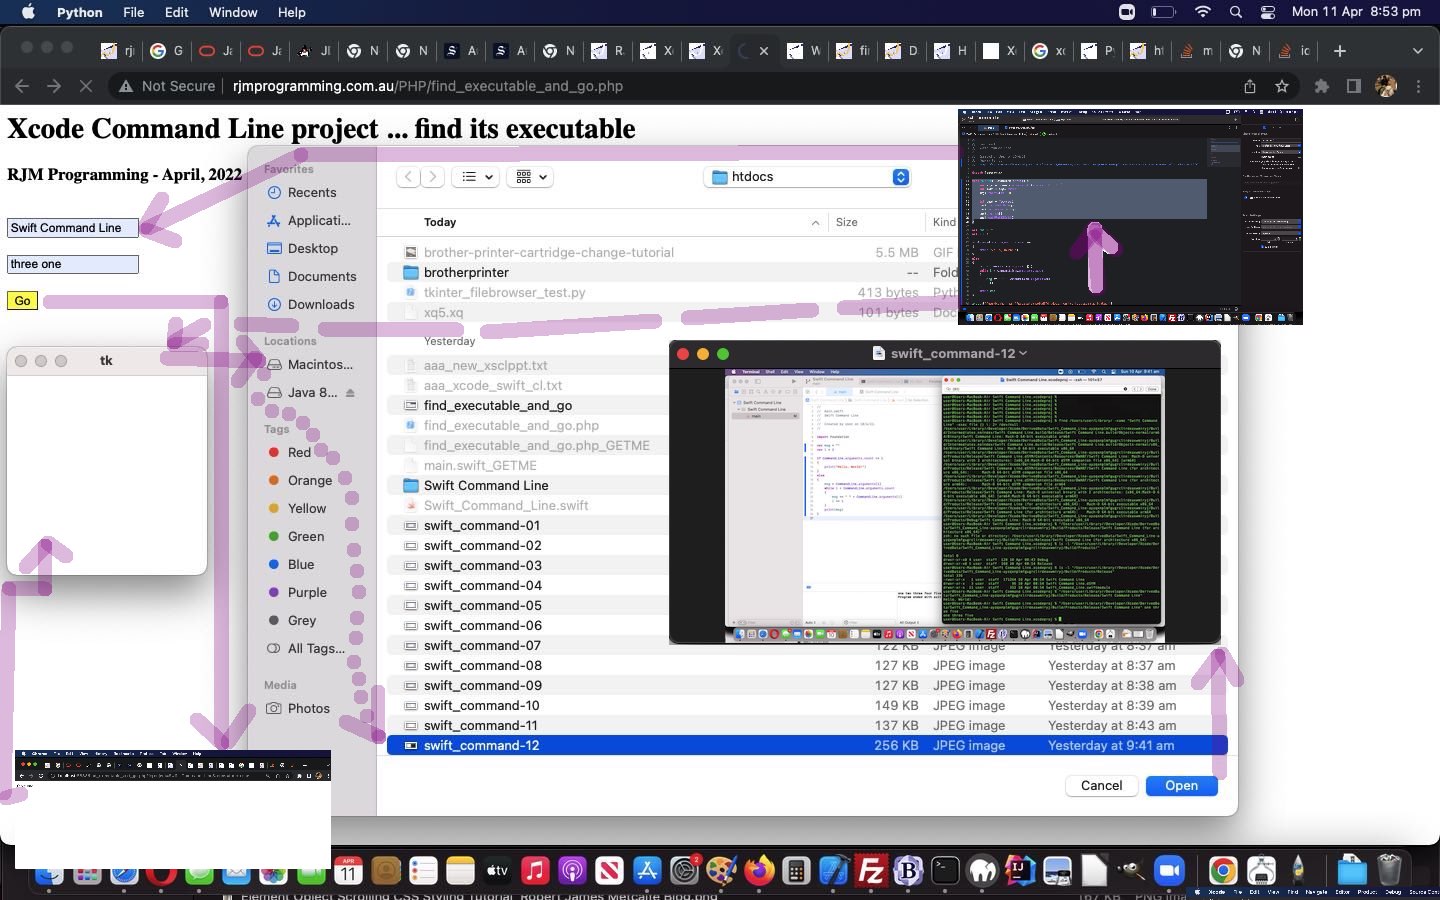1440x900 pixels.
Task: Select Photos under Media
Action: (308, 708)
